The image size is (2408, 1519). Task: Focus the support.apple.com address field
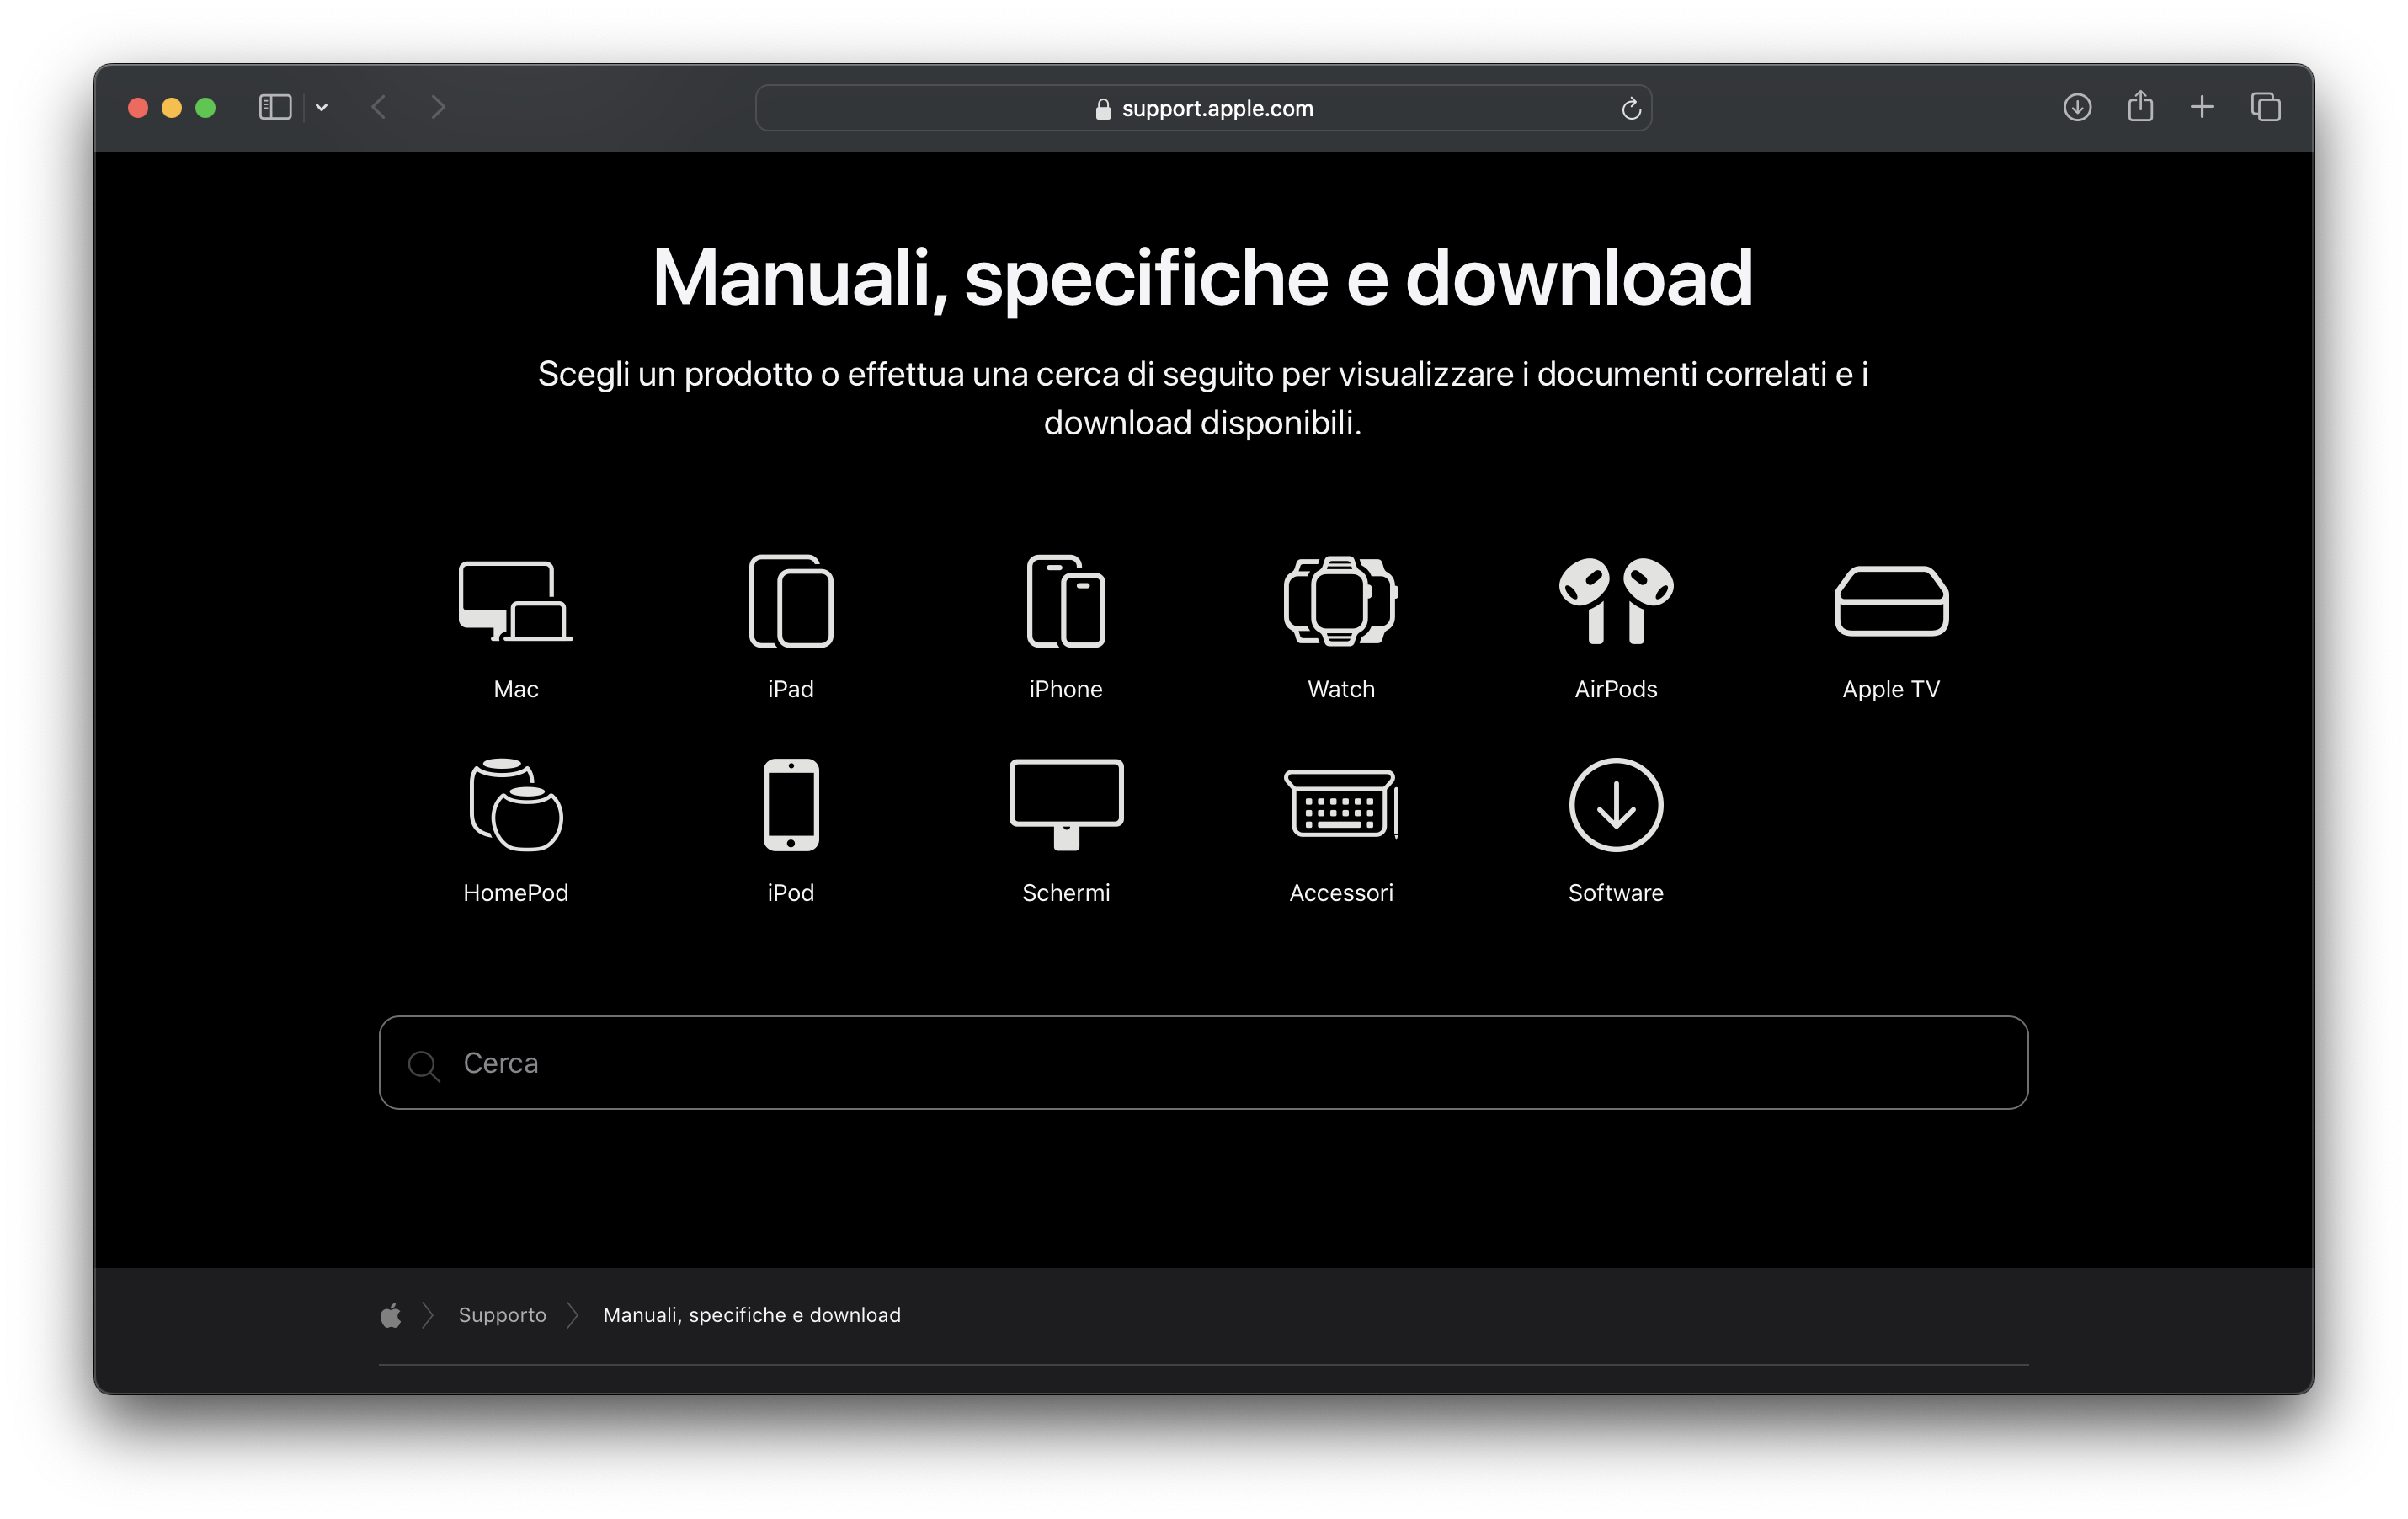pyautogui.click(x=1203, y=108)
